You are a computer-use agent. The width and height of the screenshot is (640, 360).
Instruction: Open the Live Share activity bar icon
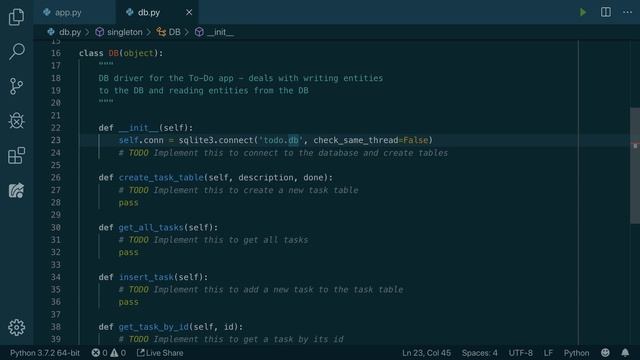16,190
